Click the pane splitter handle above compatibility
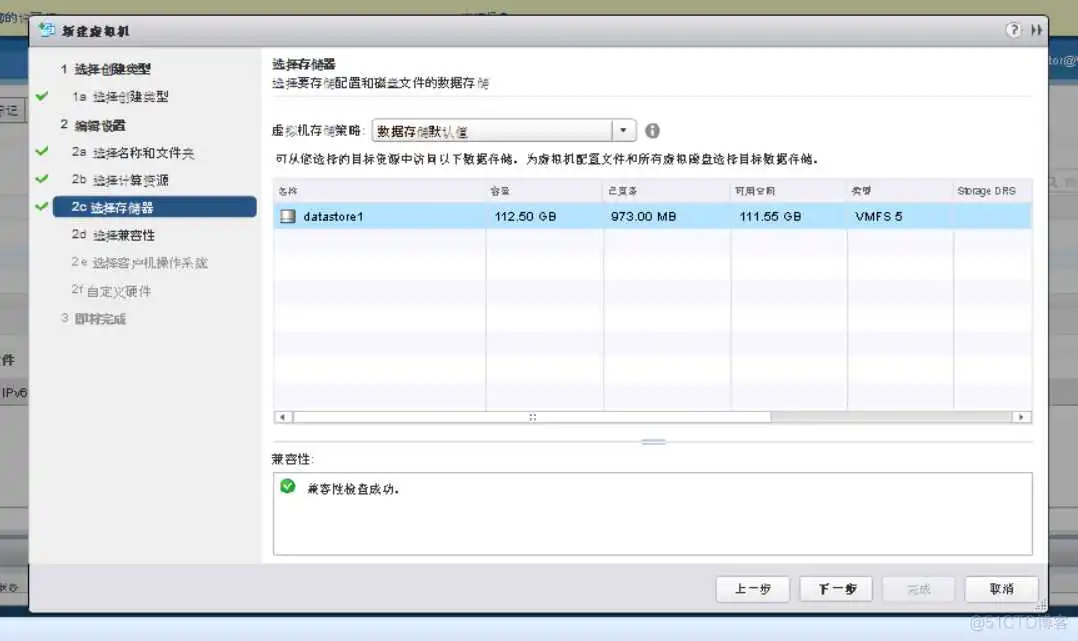Screen dimensions: 1078x641 (654, 442)
